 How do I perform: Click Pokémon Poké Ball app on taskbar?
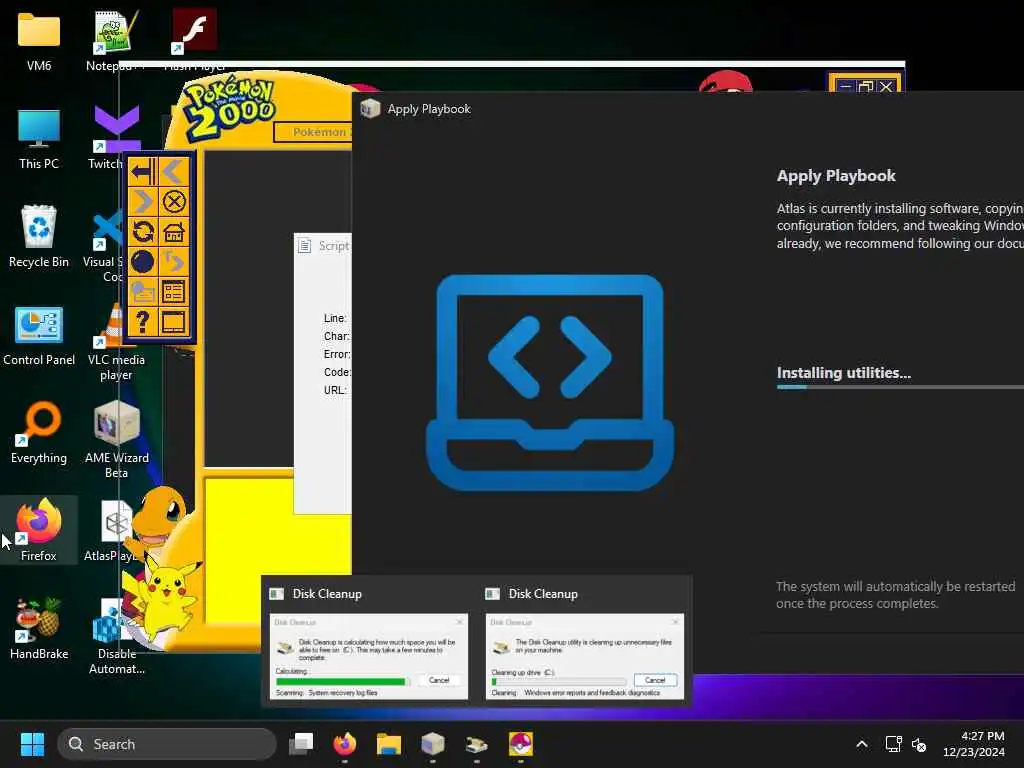pos(520,744)
